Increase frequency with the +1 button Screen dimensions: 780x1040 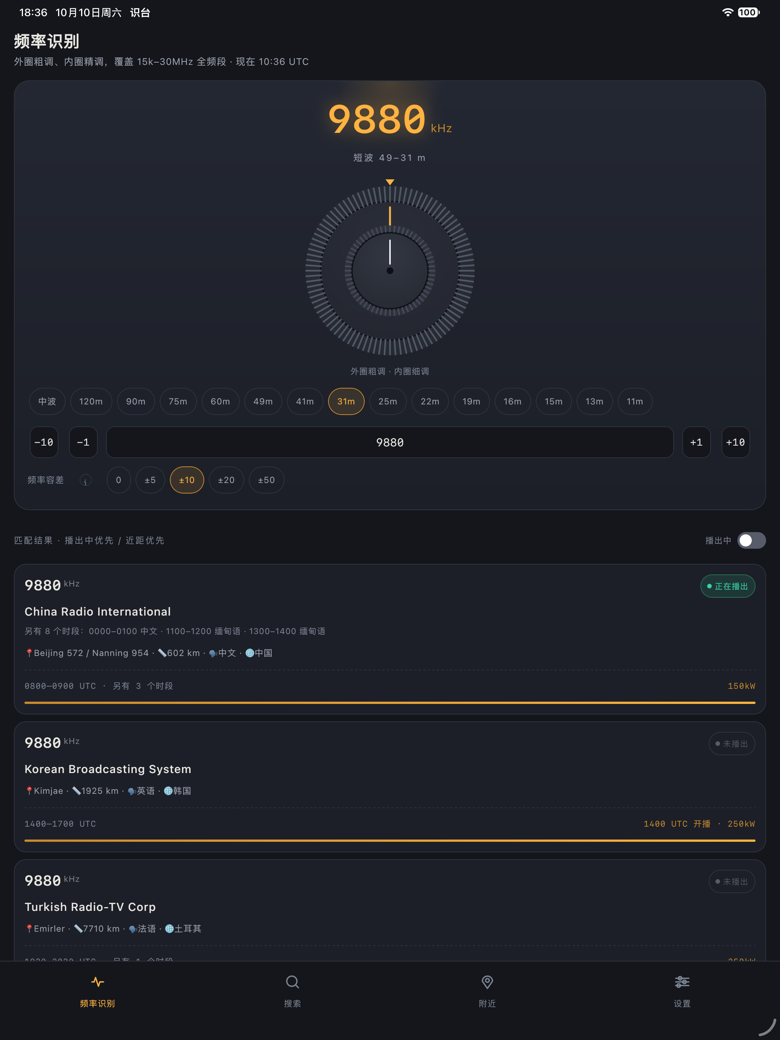tap(696, 442)
